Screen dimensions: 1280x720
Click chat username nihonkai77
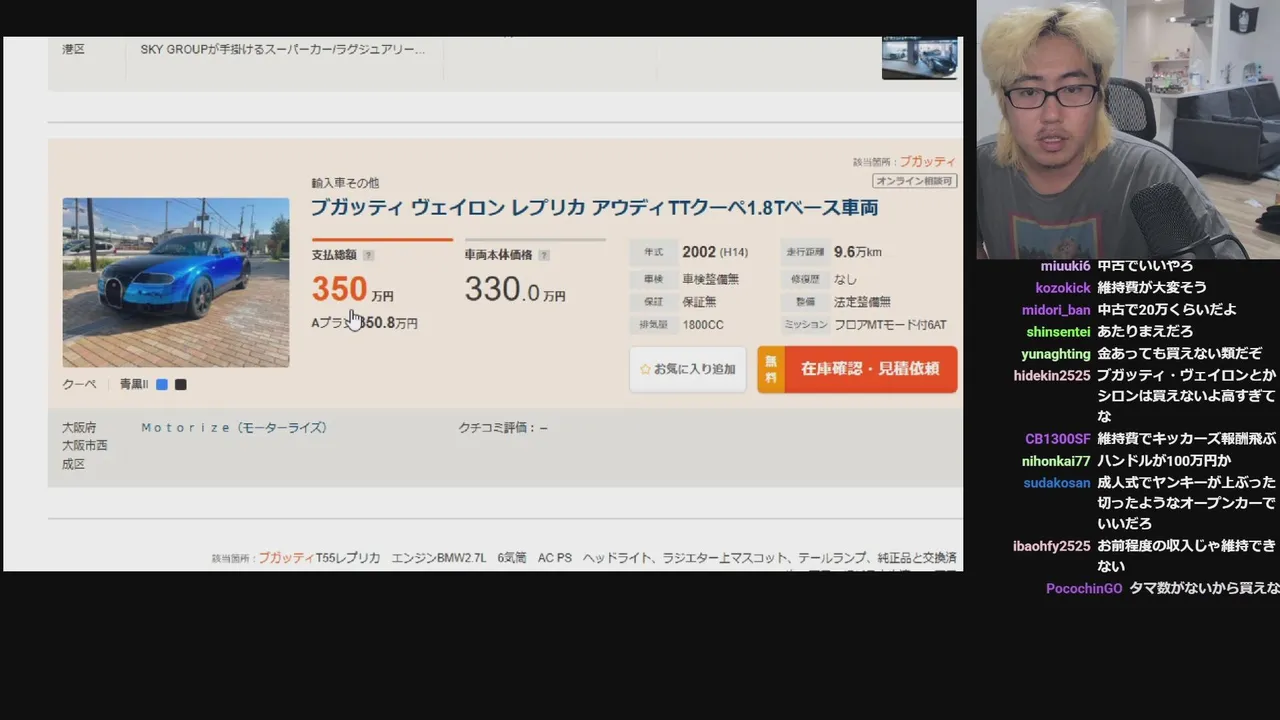pyautogui.click(x=1056, y=461)
